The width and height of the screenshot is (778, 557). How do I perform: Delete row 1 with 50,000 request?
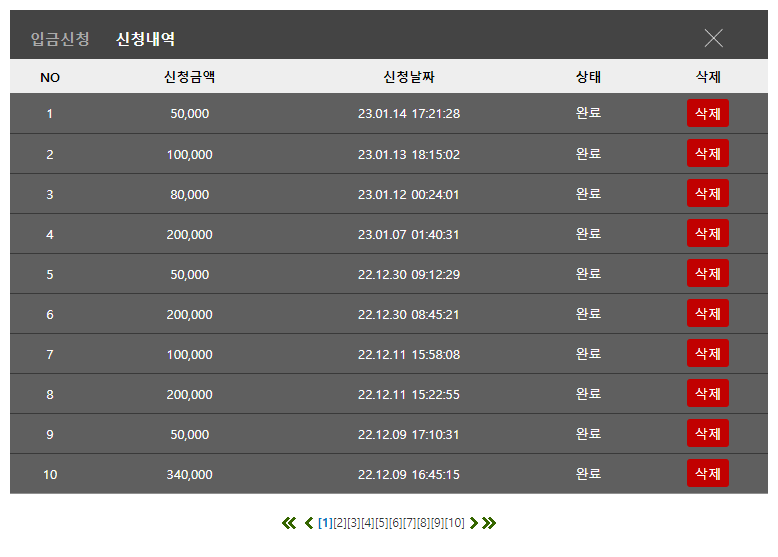click(708, 113)
